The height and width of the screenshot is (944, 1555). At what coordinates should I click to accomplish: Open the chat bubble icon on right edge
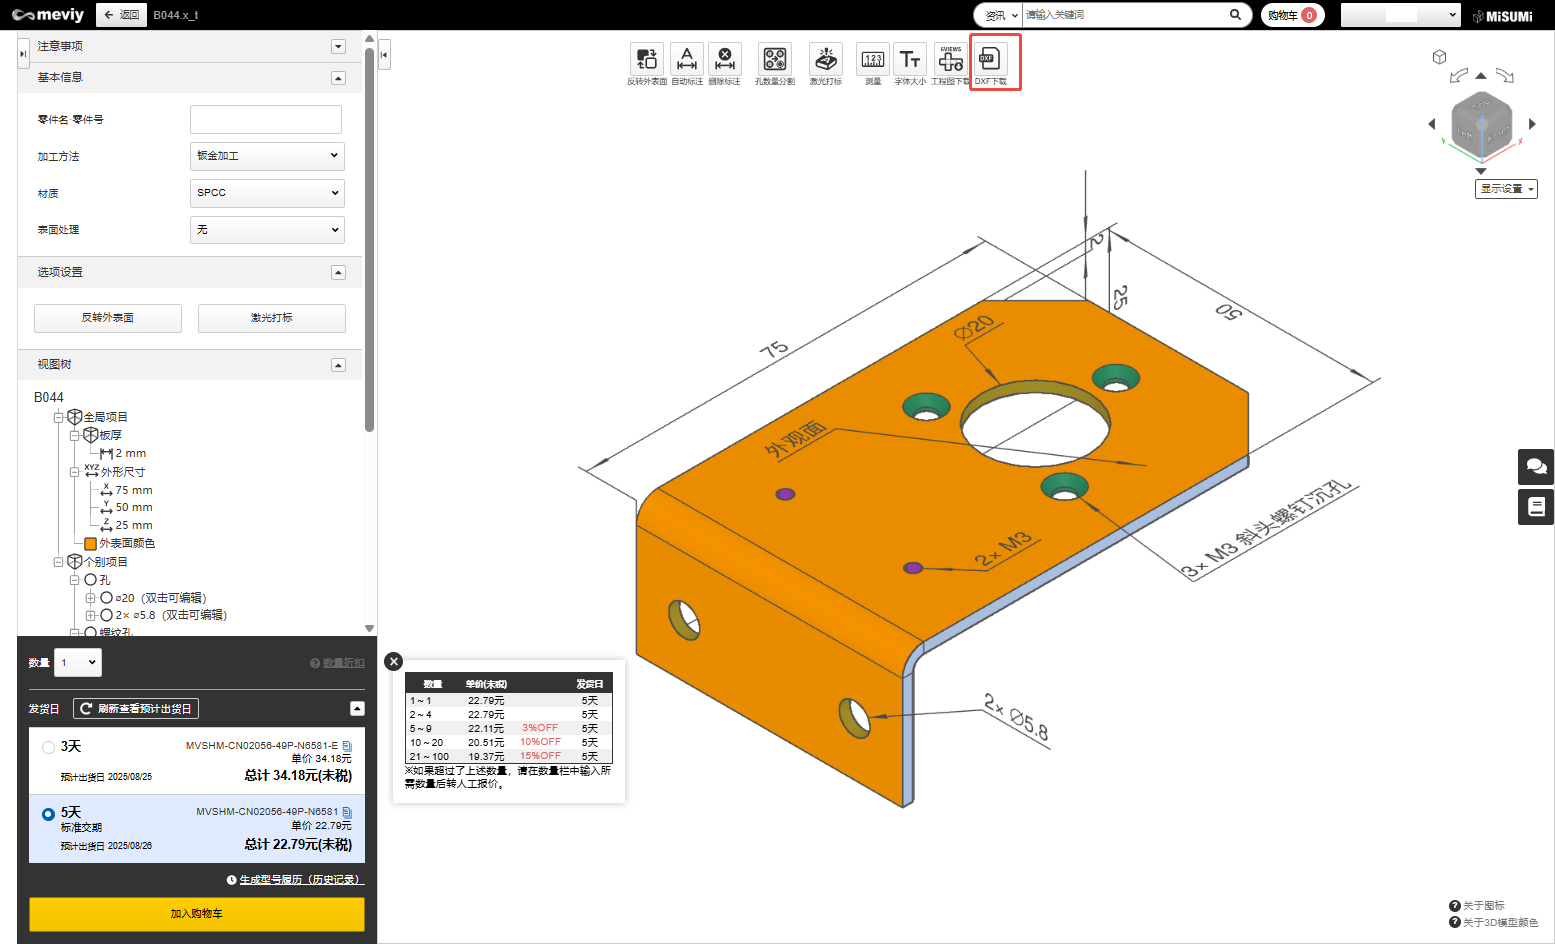[1536, 467]
